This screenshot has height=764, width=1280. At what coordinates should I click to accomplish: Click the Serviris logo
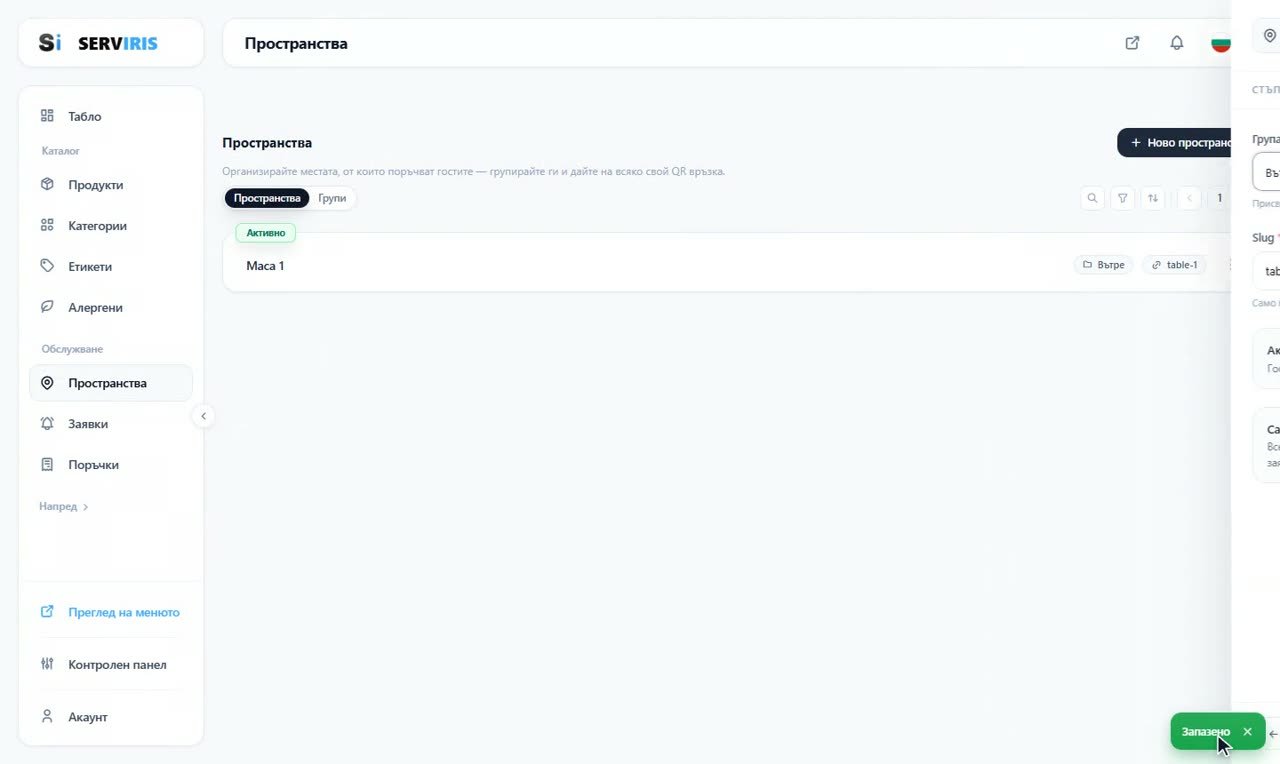coord(98,43)
